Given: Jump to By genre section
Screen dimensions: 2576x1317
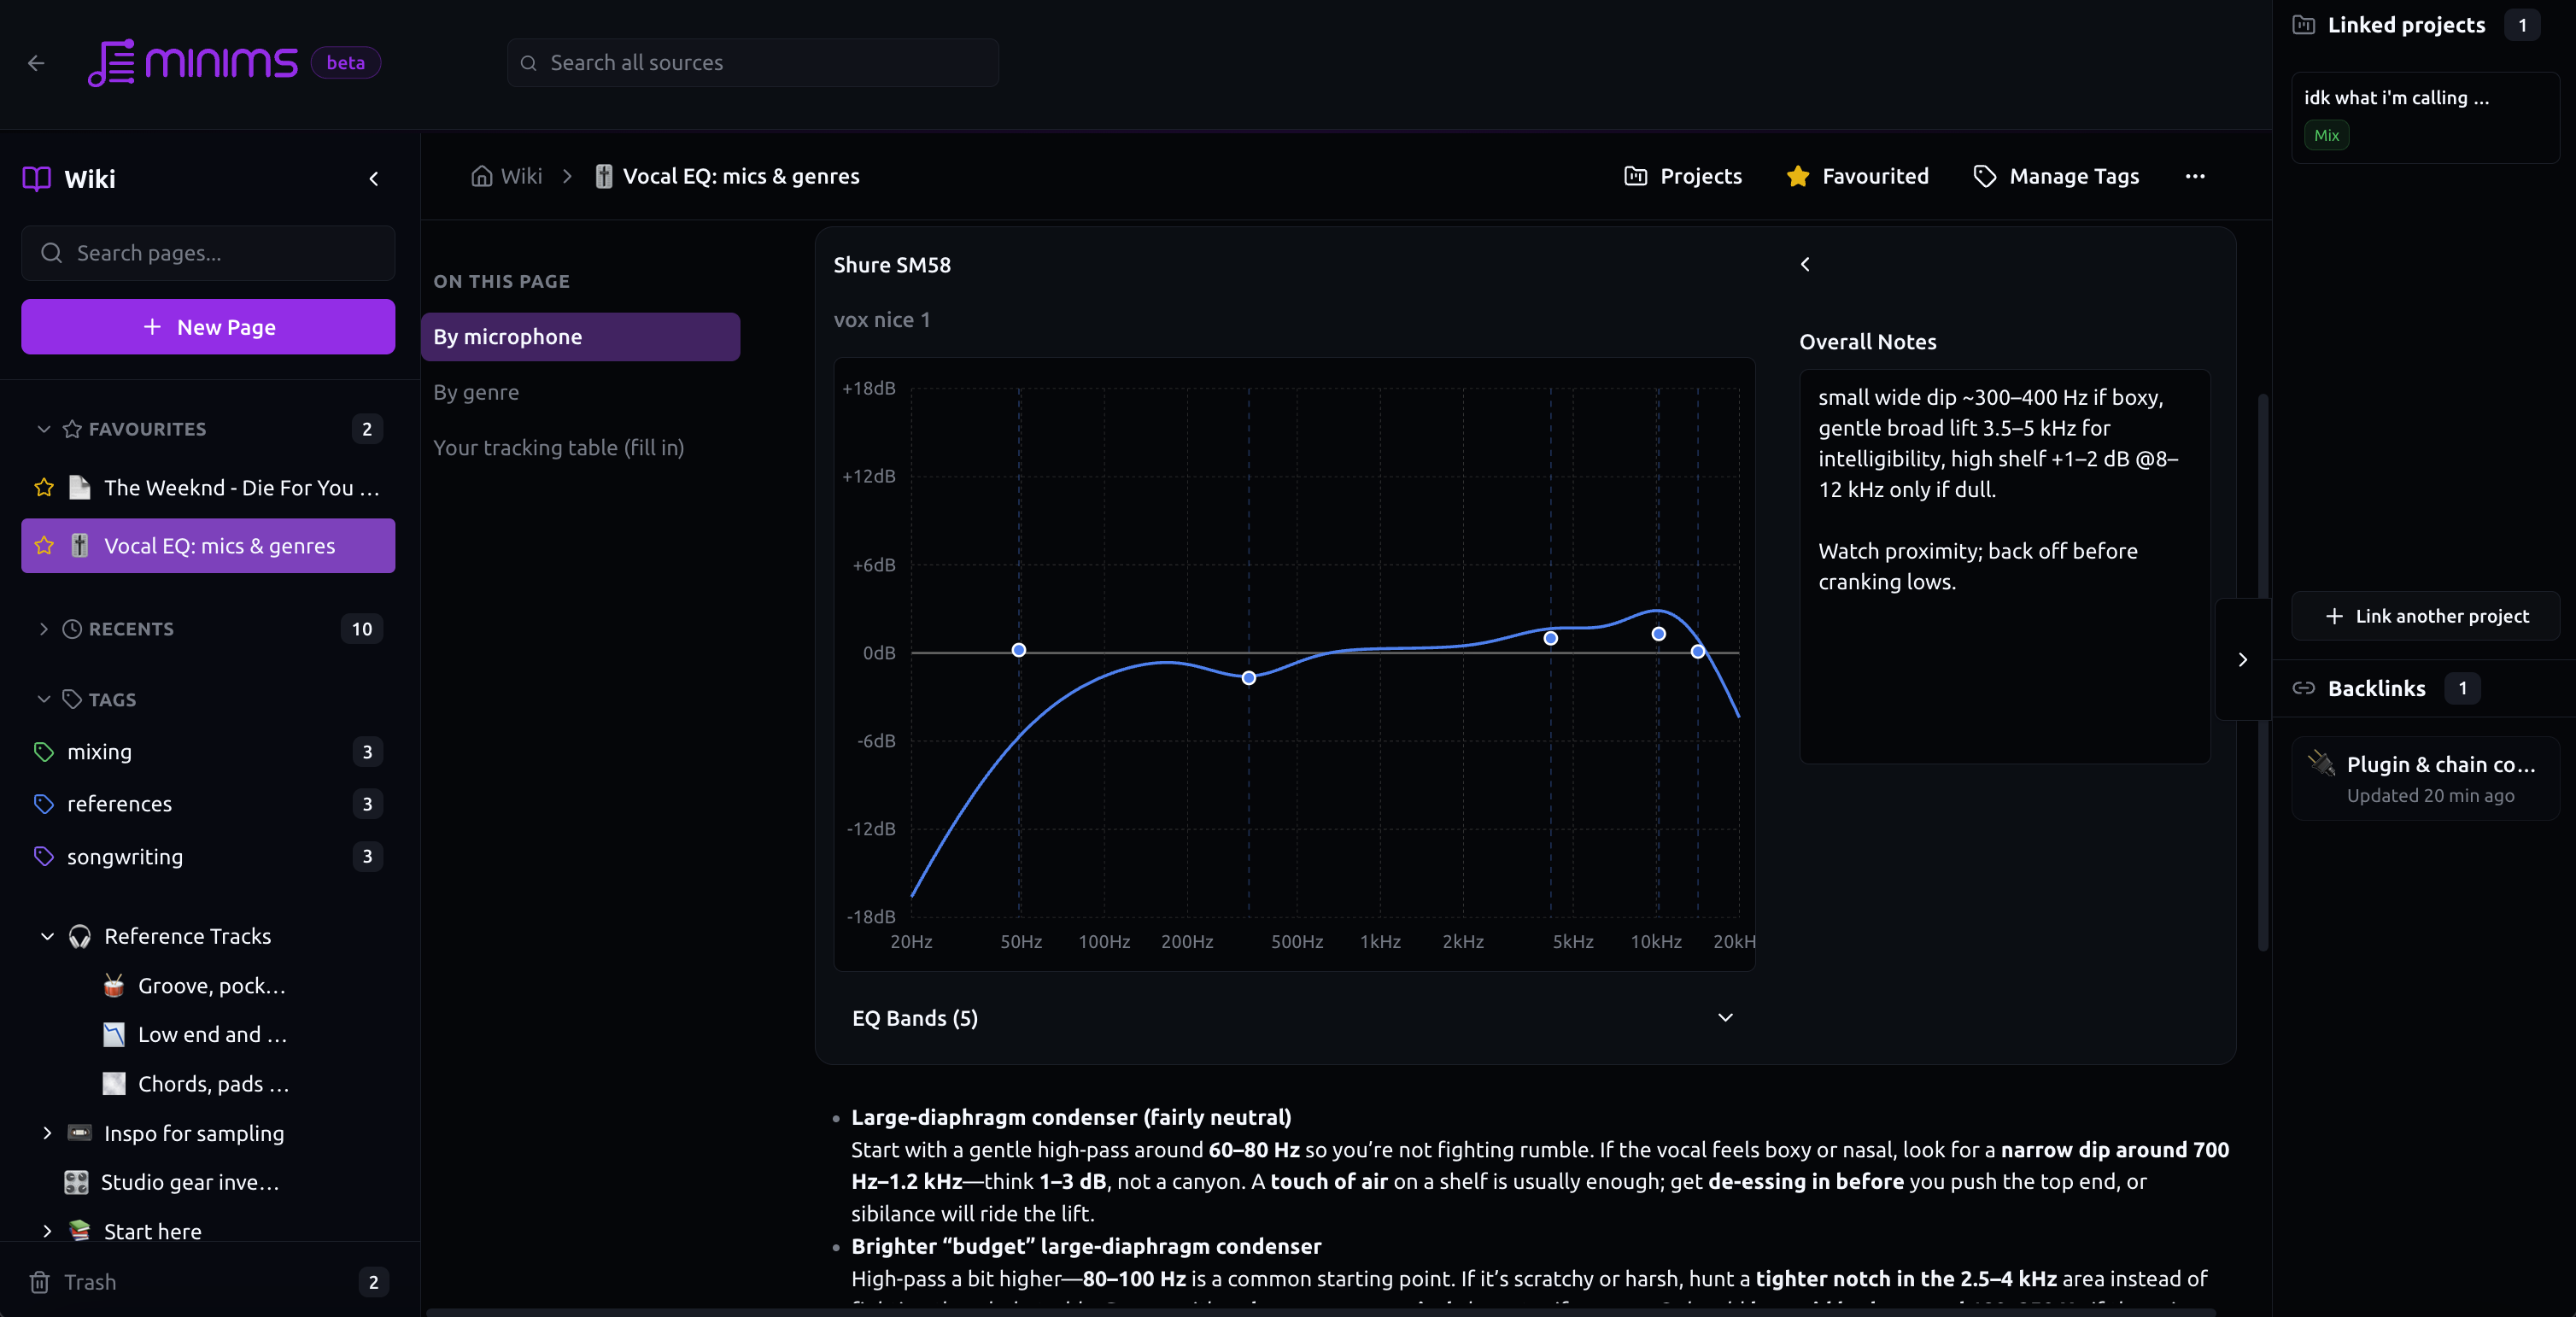Looking at the screenshot, I should click(476, 392).
